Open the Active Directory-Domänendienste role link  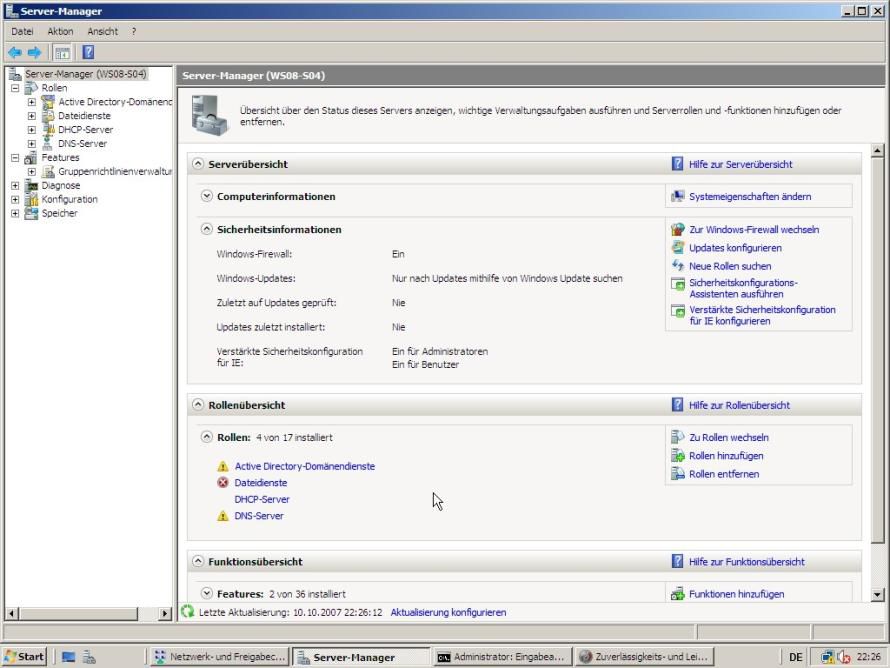pyautogui.click(x=305, y=467)
